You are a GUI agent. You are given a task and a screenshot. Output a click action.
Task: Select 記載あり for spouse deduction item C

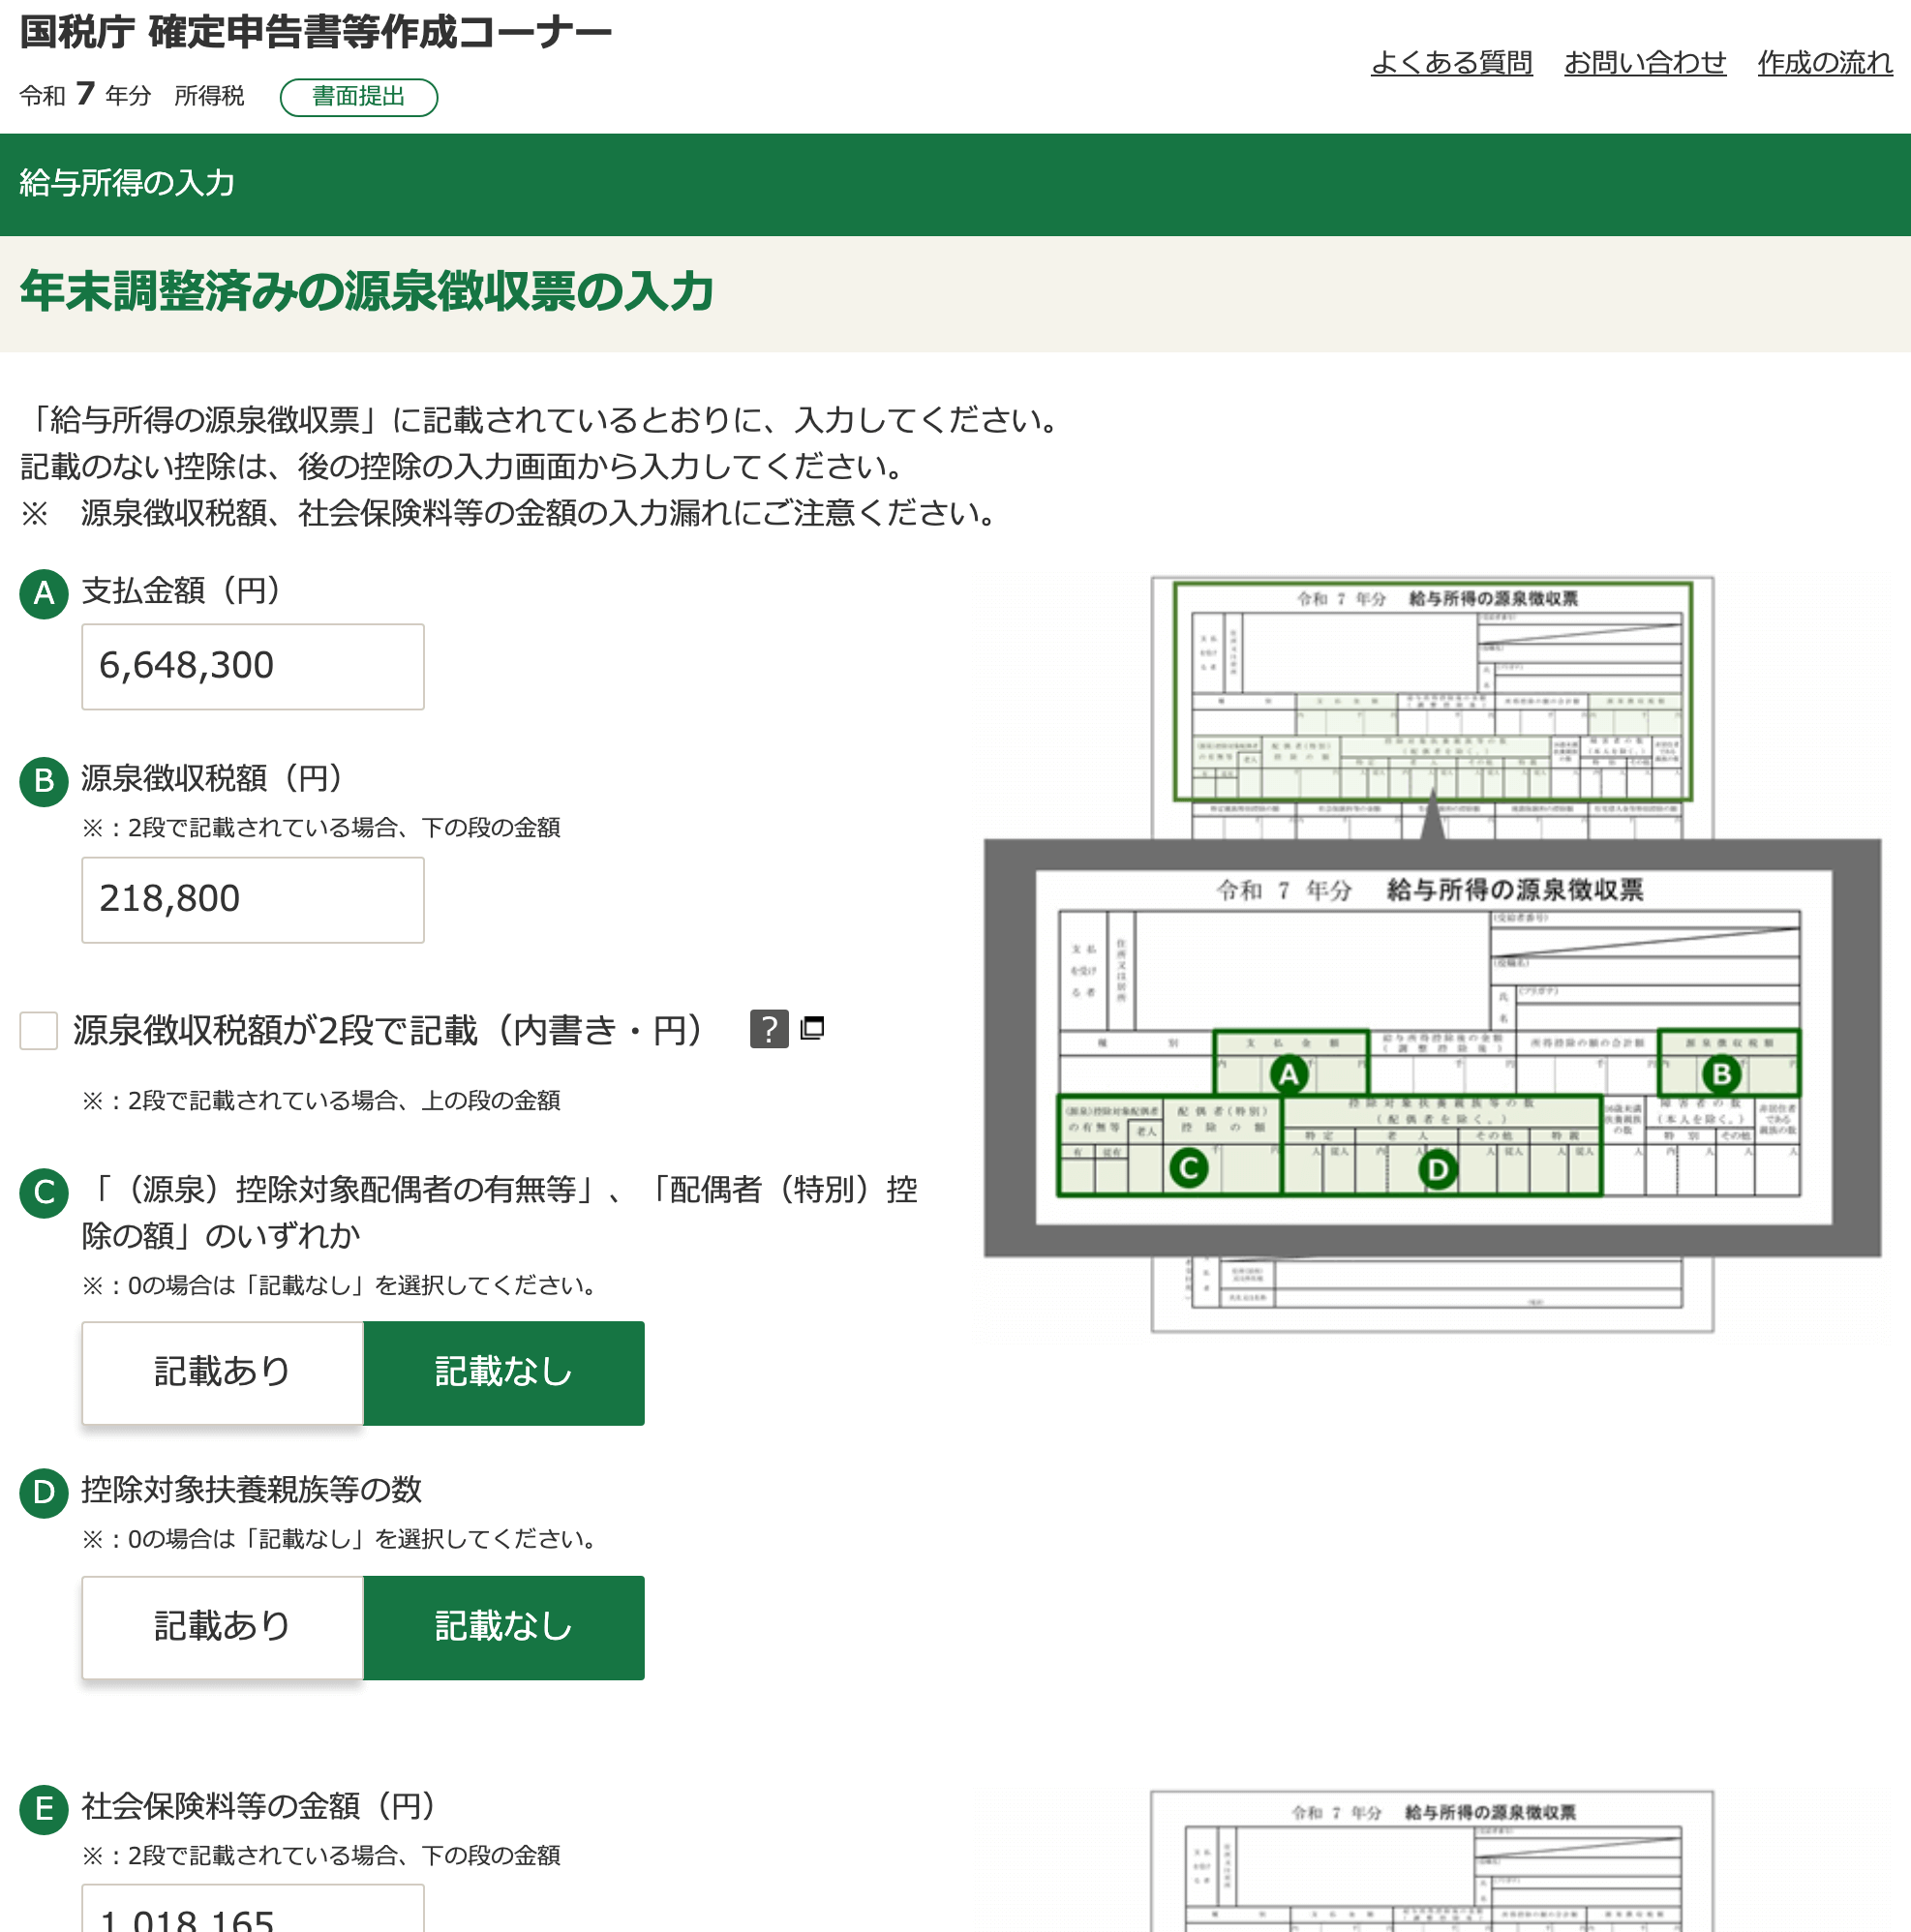pyautogui.click(x=222, y=1372)
